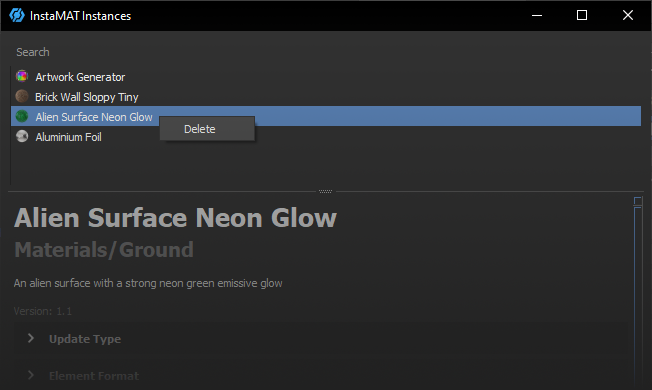Select the Brick Wall Sloppy Tiny entry

click(326, 96)
